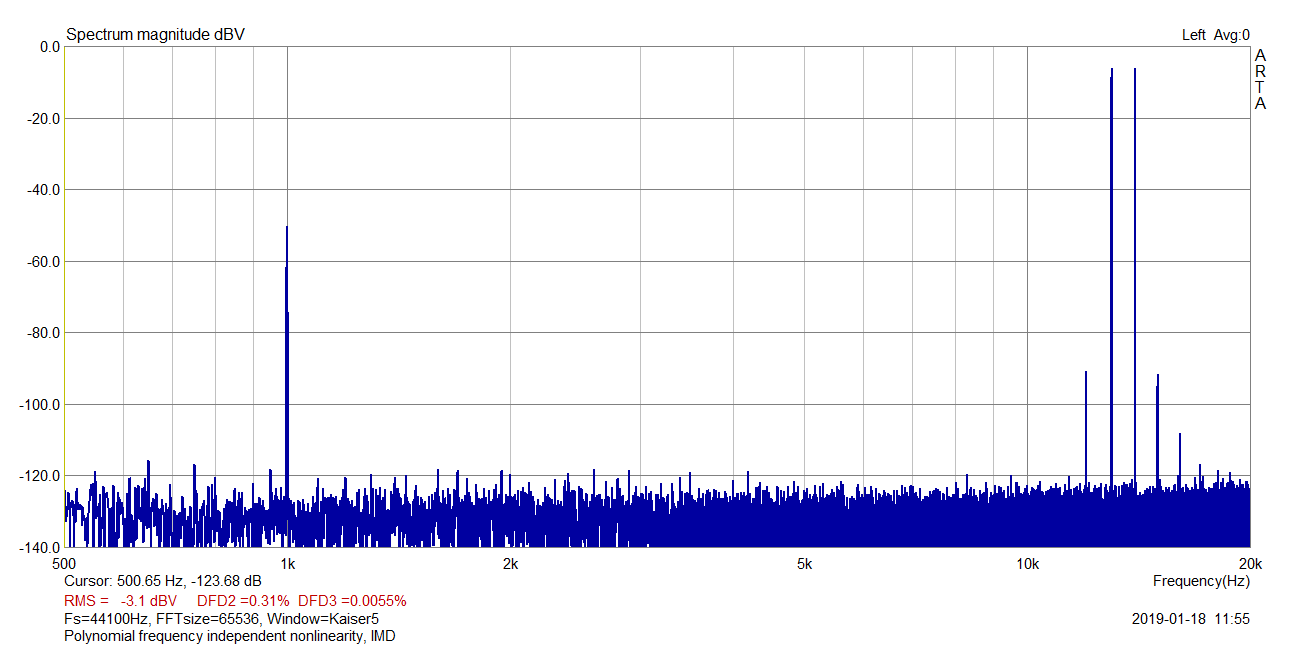The height and width of the screenshot is (648, 1314).
Task: Click the '-20.0' y-axis label
Action: pos(44,119)
